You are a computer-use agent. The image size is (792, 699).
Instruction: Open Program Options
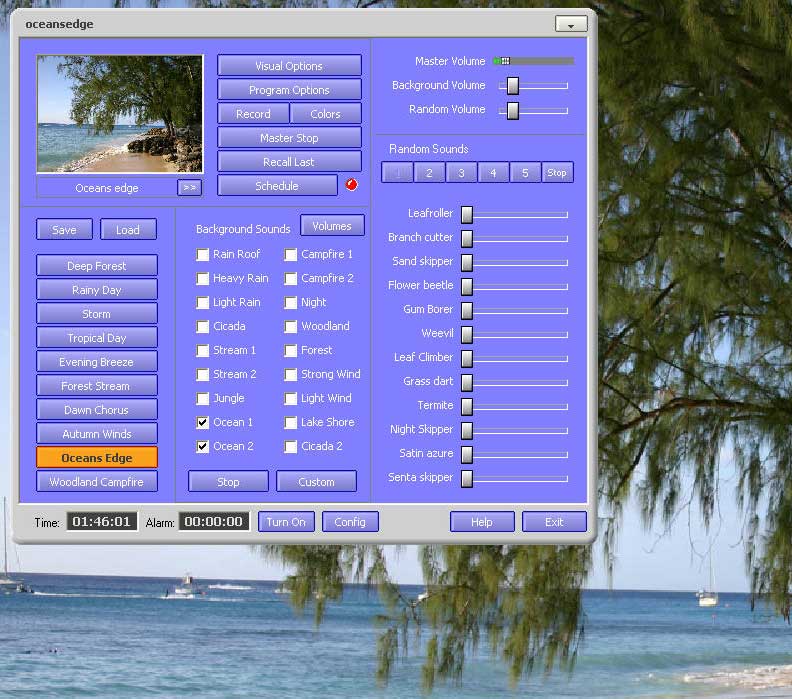click(289, 90)
